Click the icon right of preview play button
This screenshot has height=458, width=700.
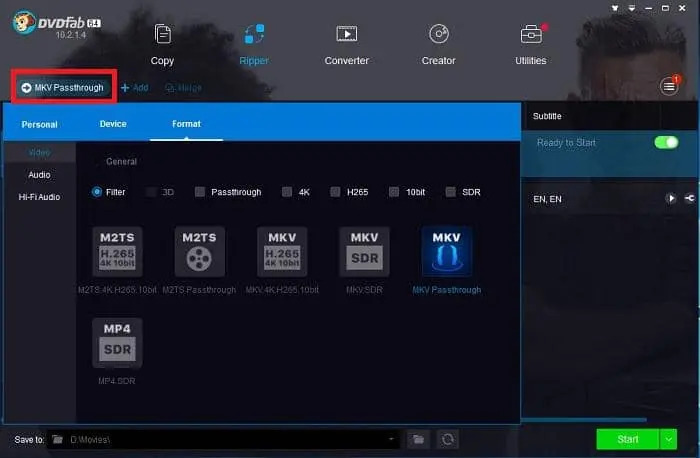[690, 199]
